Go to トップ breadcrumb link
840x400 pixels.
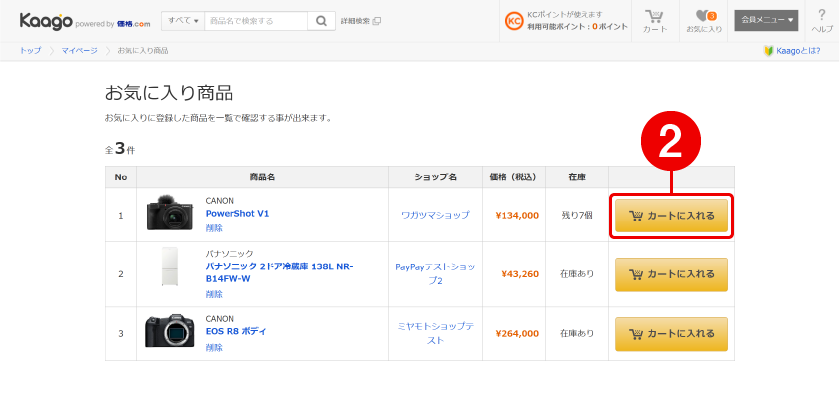[30, 51]
